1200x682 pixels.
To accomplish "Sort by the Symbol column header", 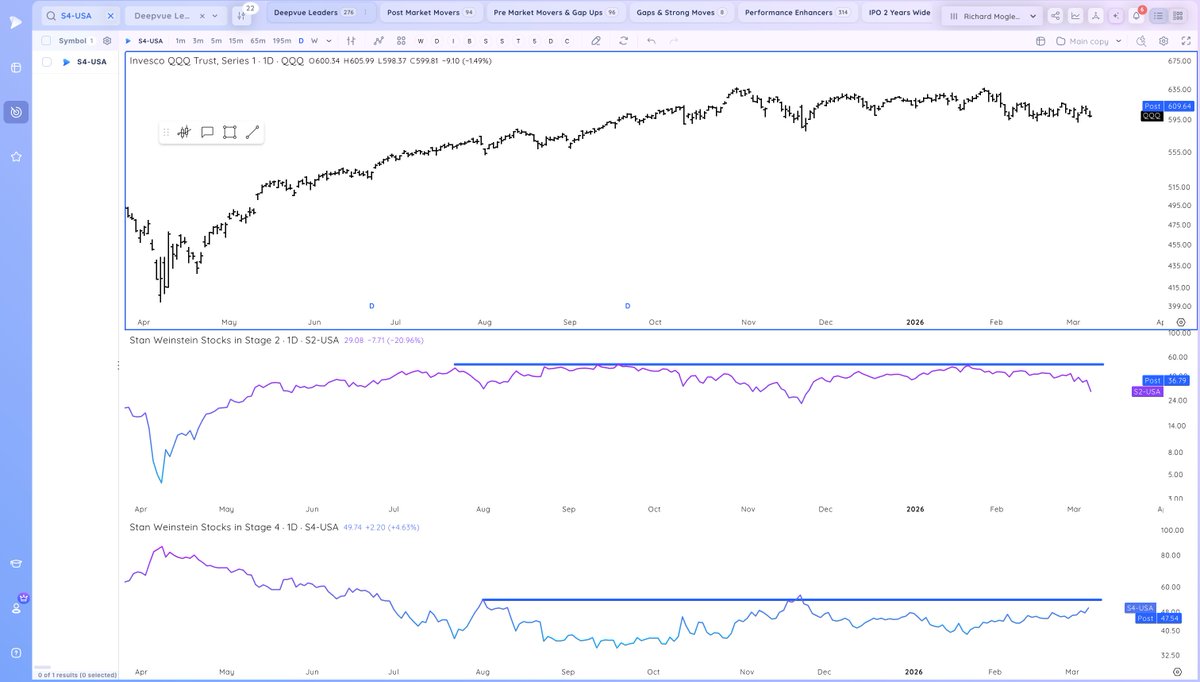I will click(72, 41).
